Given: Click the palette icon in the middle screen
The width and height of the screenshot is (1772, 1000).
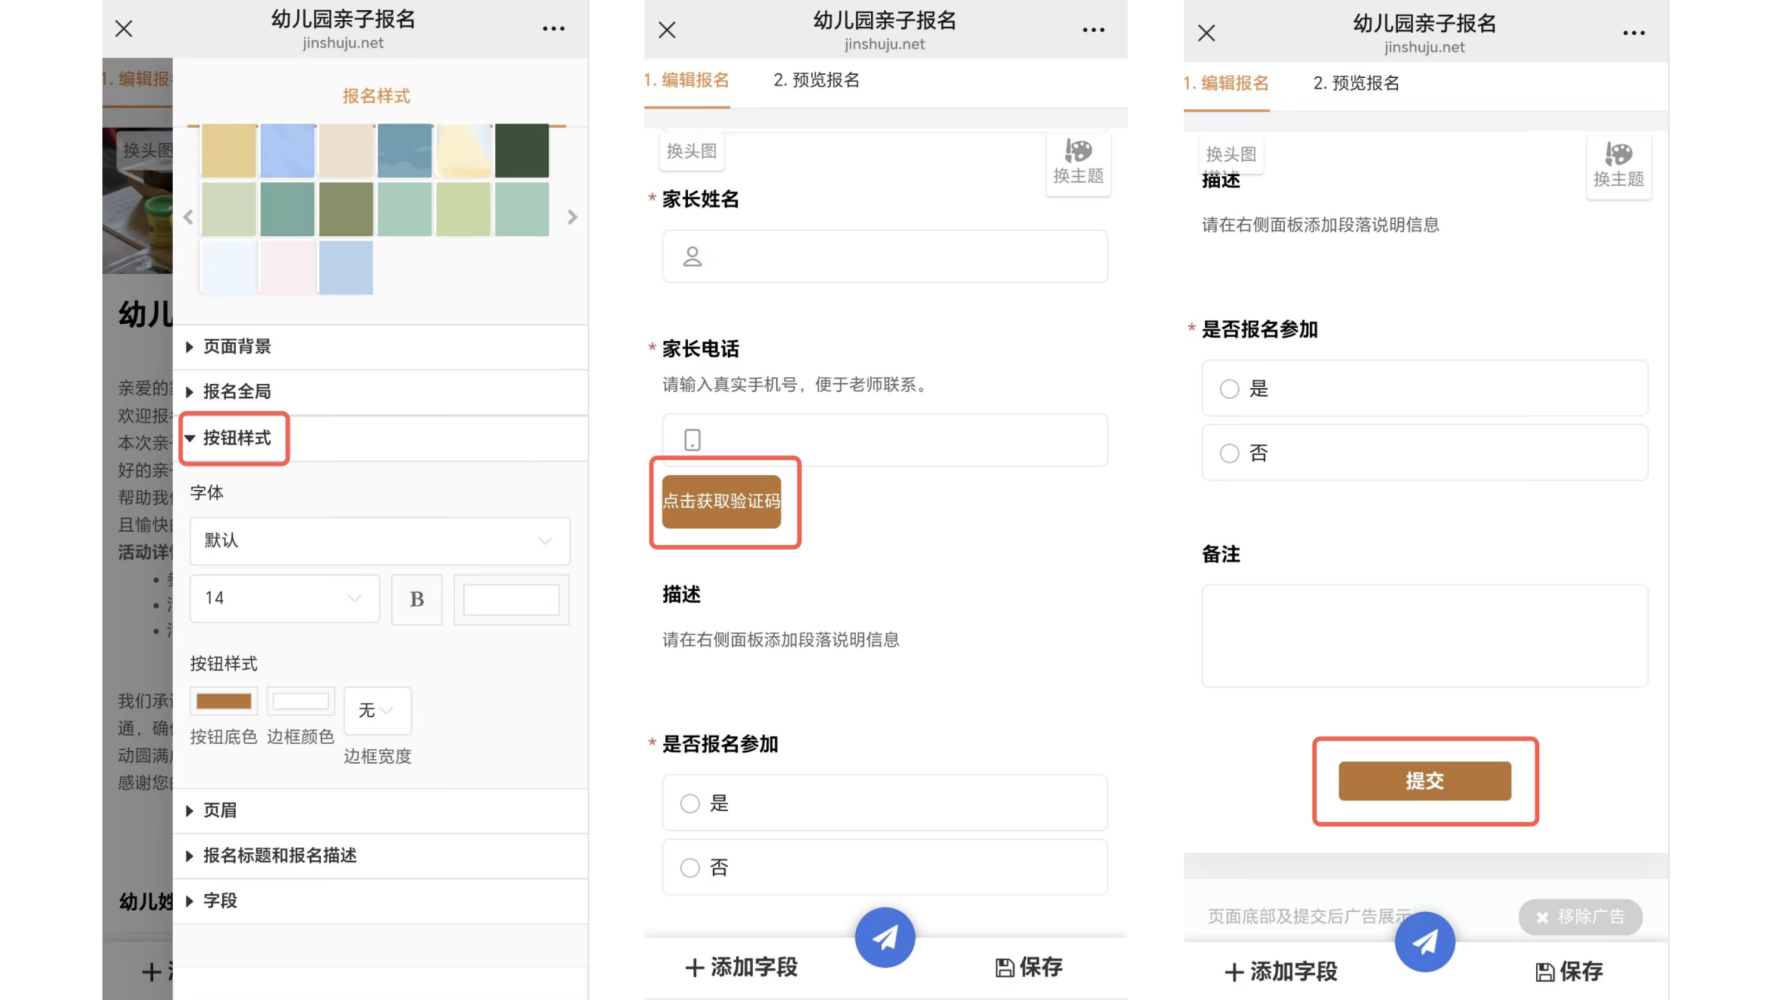Looking at the screenshot, I should tap(1078, 152).
